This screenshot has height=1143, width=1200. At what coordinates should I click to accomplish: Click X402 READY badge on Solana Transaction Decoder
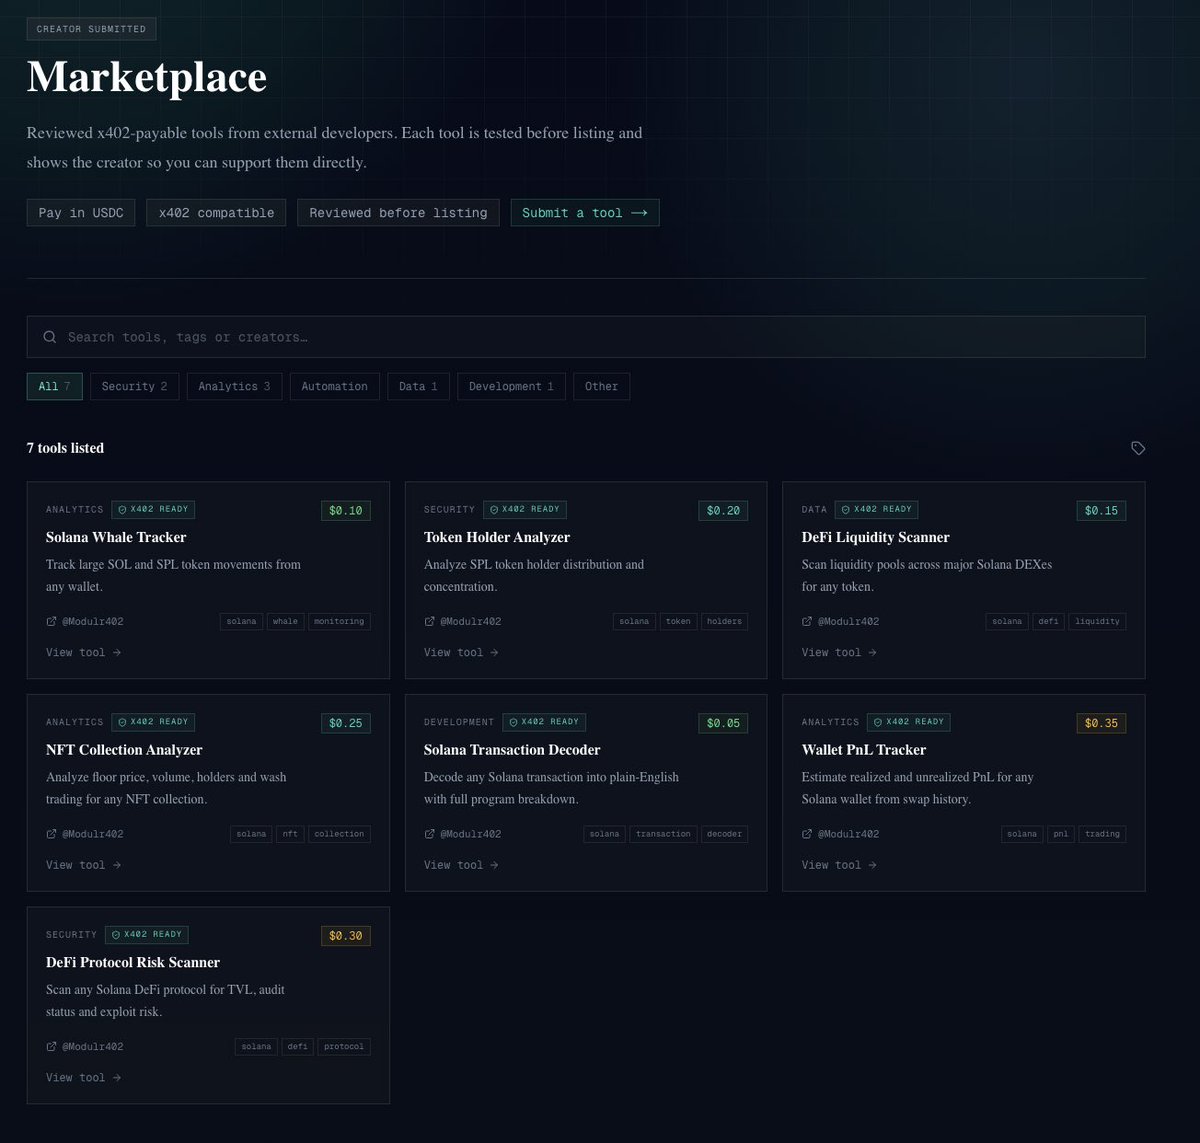[x=544, y=722]
